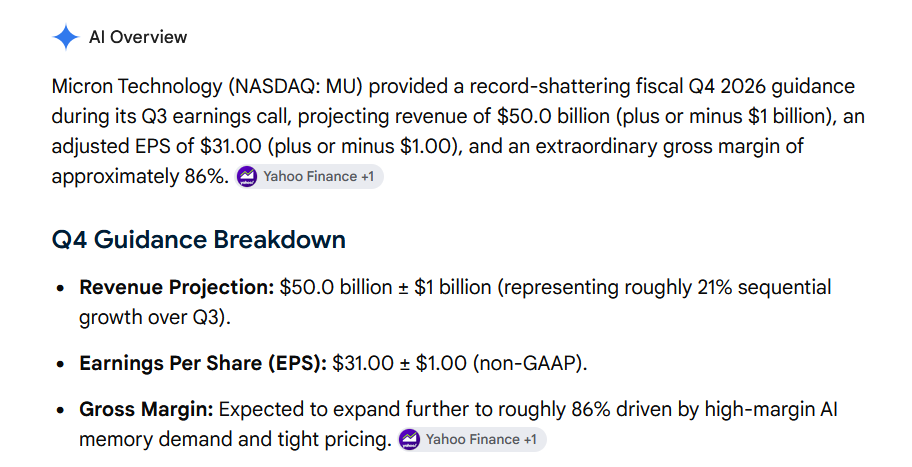Click the bullet dot before Revenue Projection
The width and height of the screenshot is (912, 467).
point(60,288)
